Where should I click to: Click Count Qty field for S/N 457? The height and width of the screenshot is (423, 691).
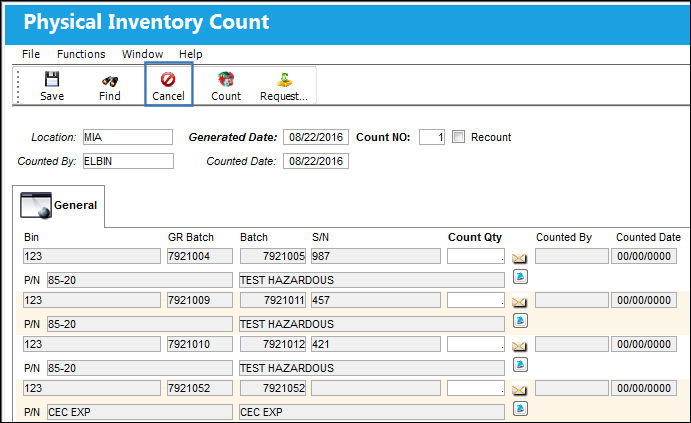[476, 300]
